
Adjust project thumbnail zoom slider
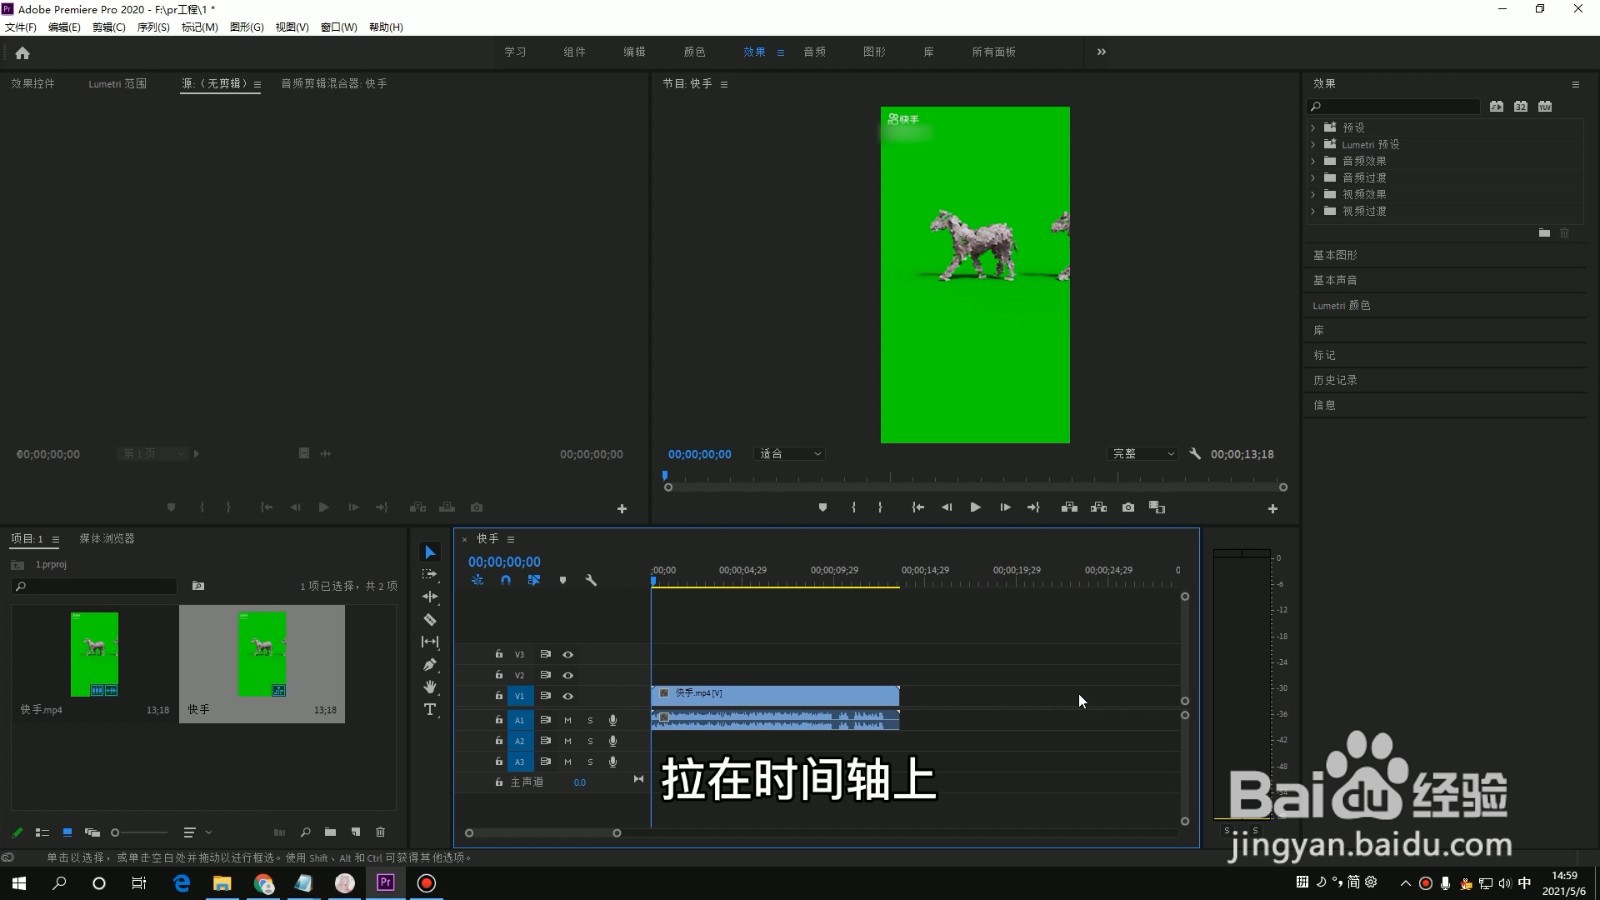(115, 832)
